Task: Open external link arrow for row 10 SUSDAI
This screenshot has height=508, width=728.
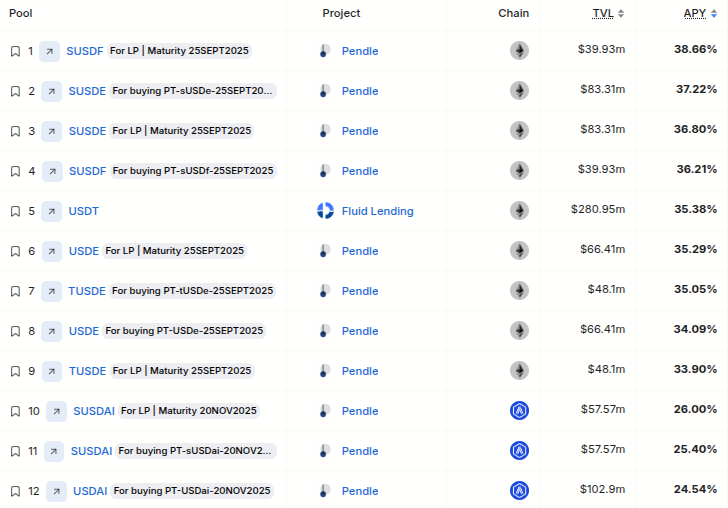Action: (x=56, y=411)
